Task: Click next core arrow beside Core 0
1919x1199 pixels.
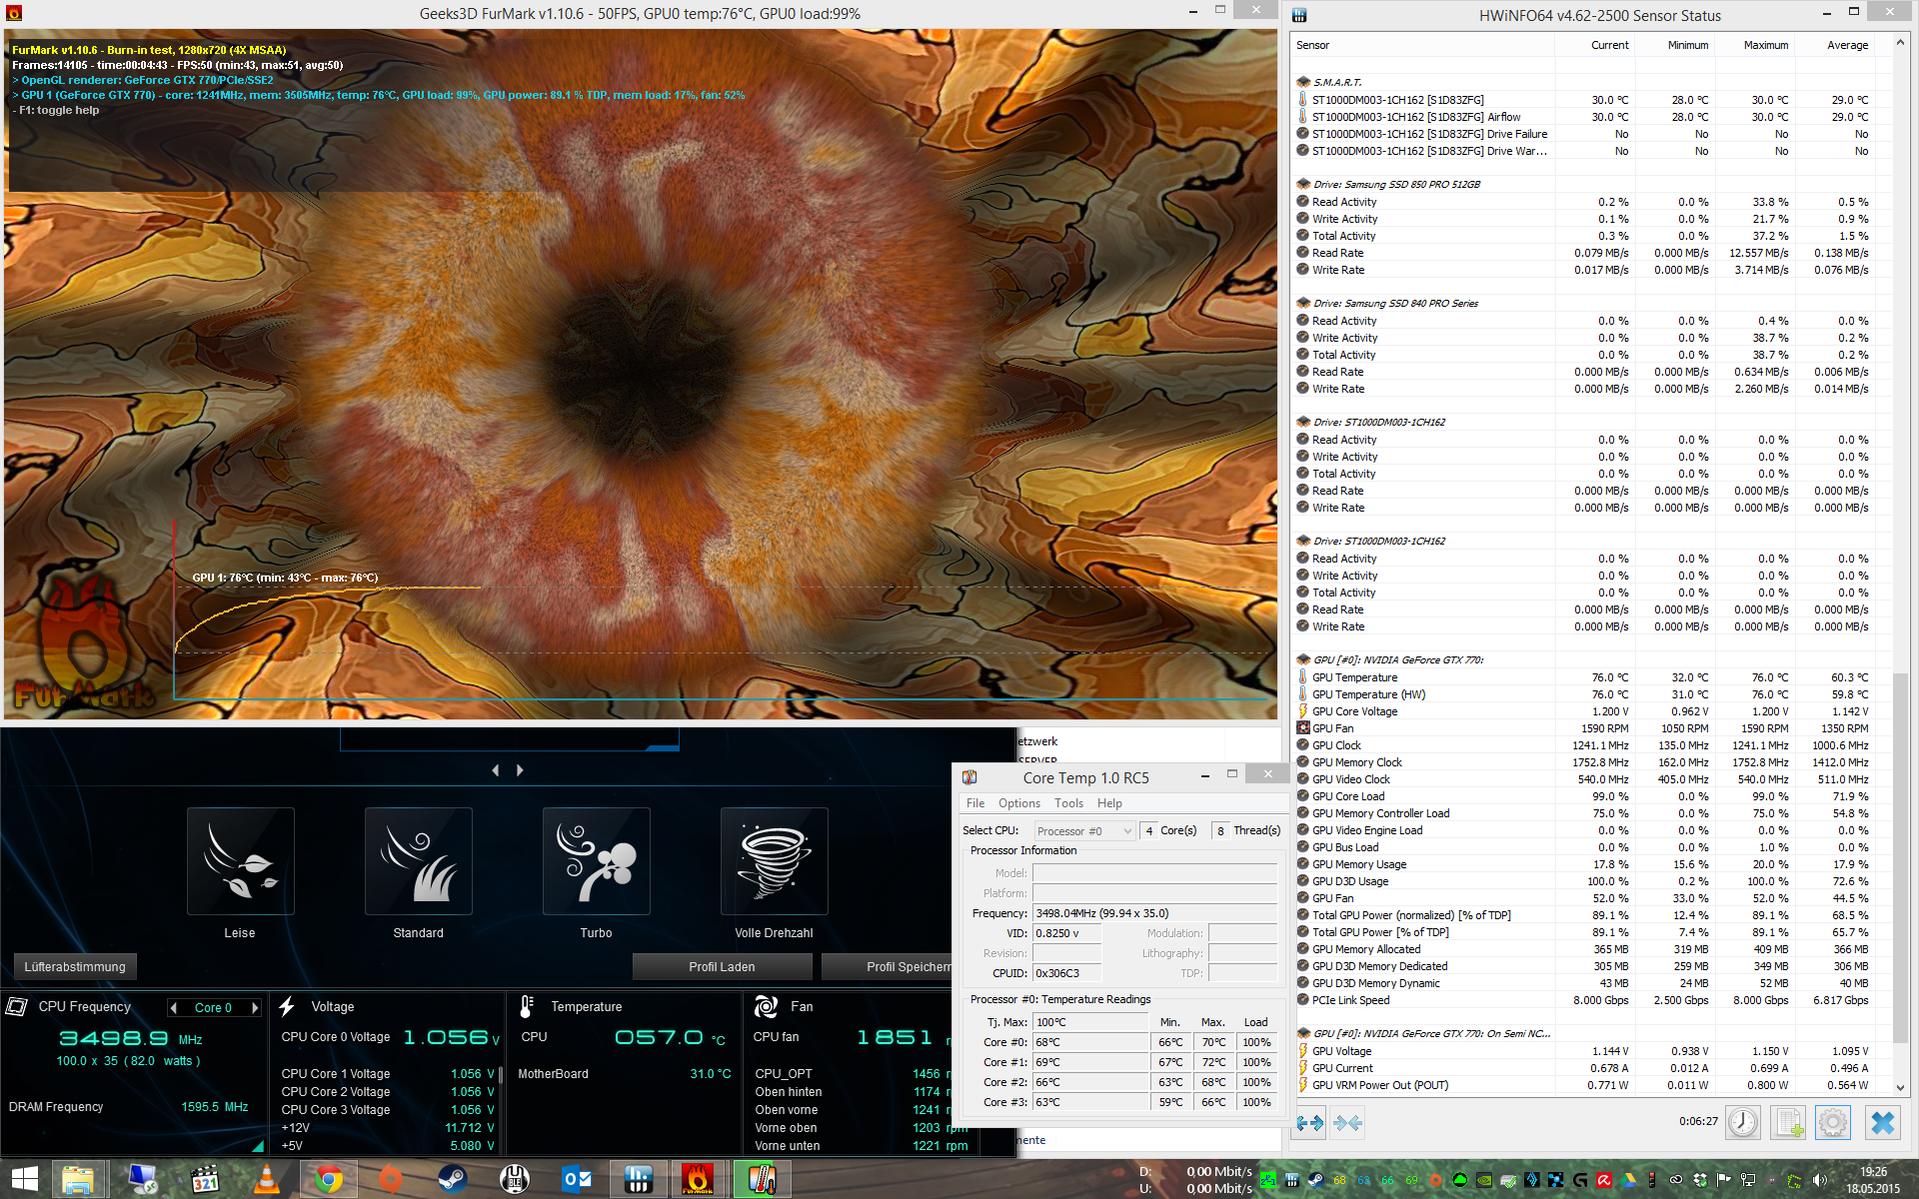Action: [254, 1008]
